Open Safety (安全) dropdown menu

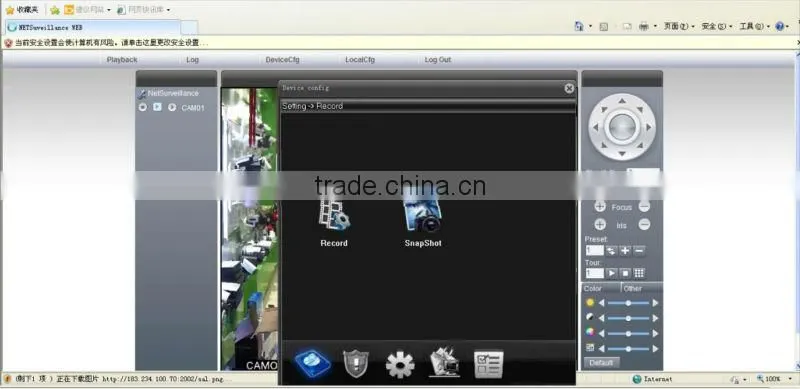717,26
